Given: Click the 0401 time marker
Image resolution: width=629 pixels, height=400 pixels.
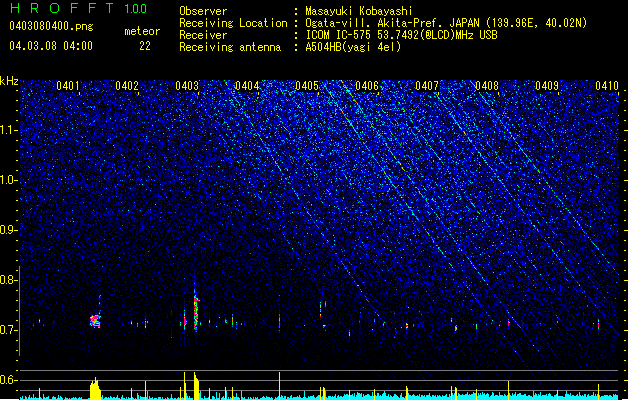Looking at the screenshot, I should click(x=67, y=86).
